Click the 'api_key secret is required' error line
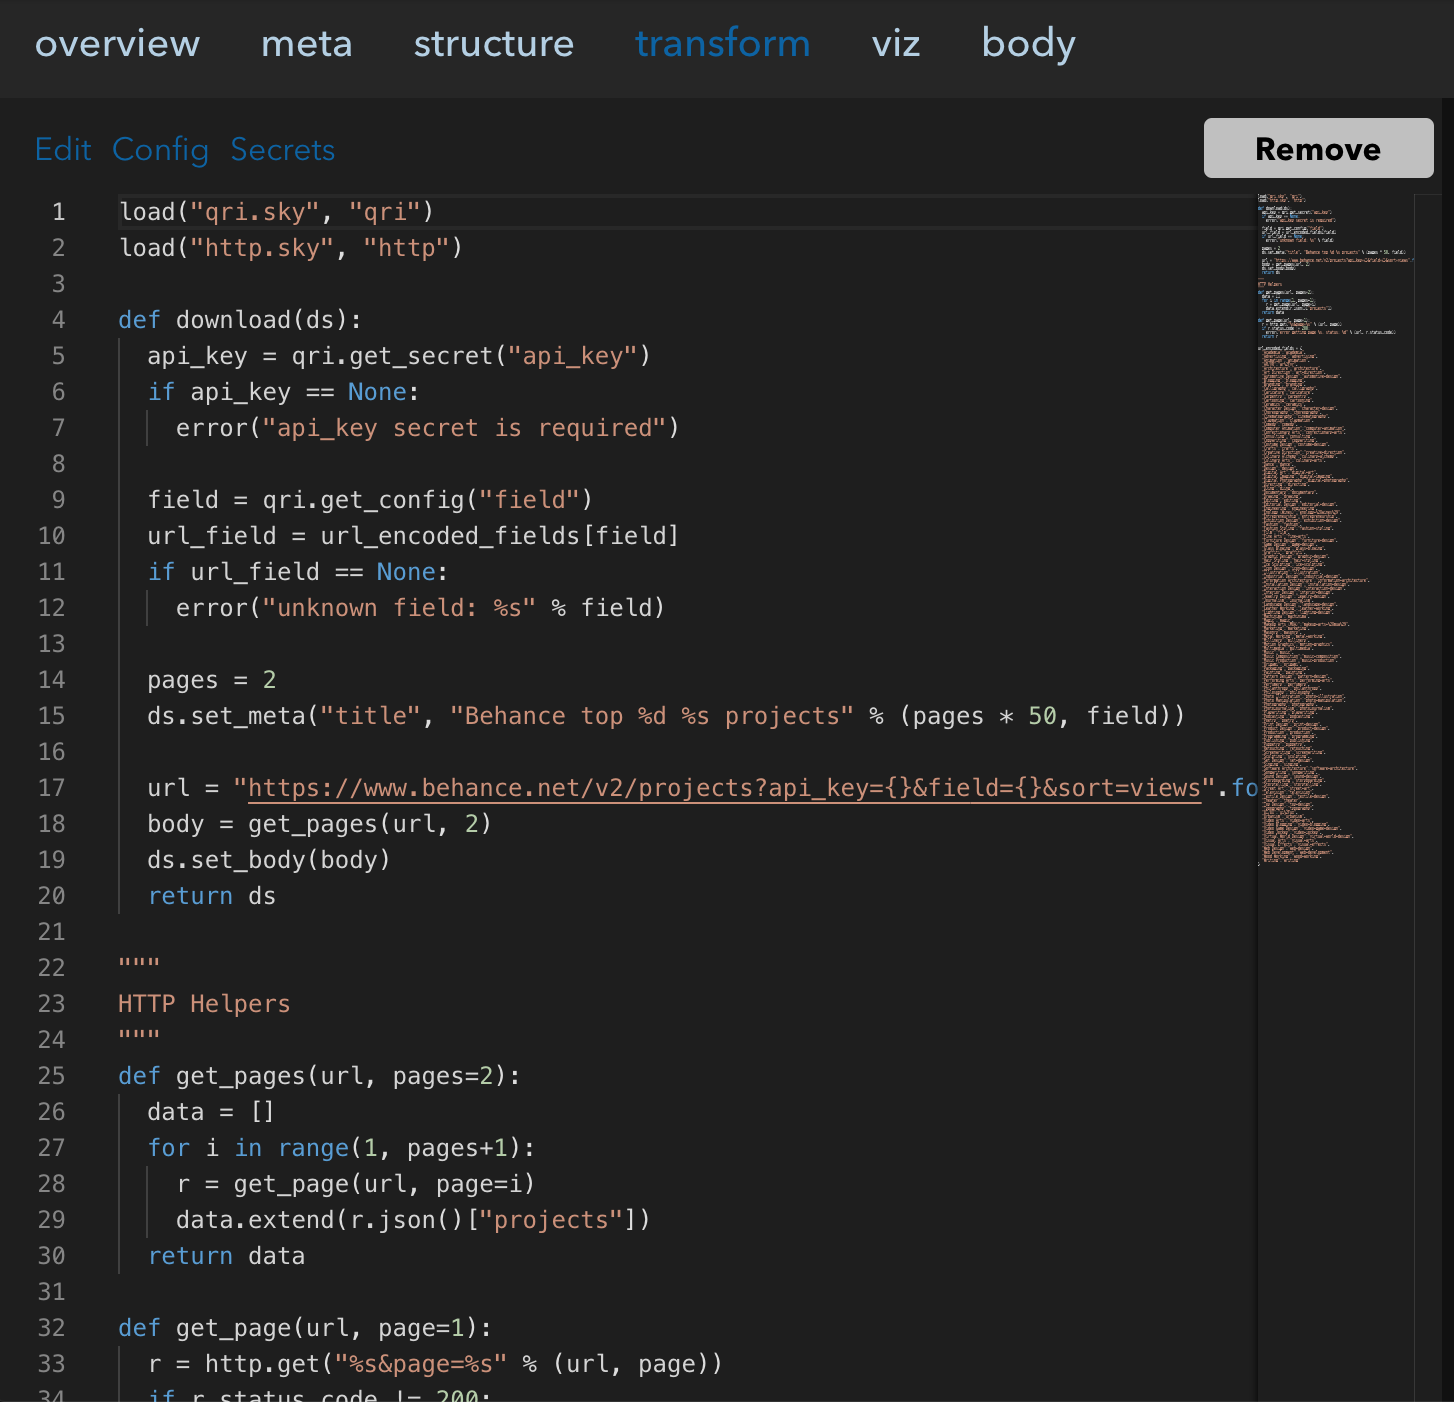 pyautogui.click(x=428, y=428)
